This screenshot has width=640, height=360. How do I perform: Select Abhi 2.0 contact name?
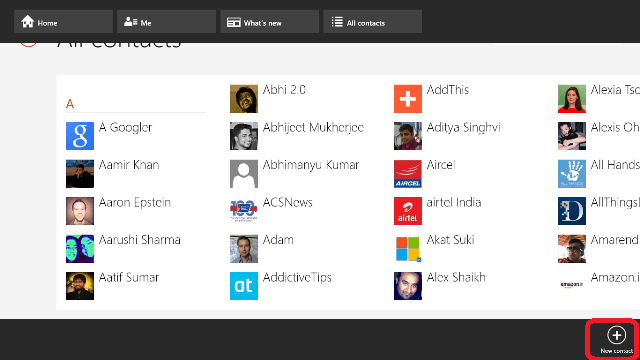pos(284,90)
